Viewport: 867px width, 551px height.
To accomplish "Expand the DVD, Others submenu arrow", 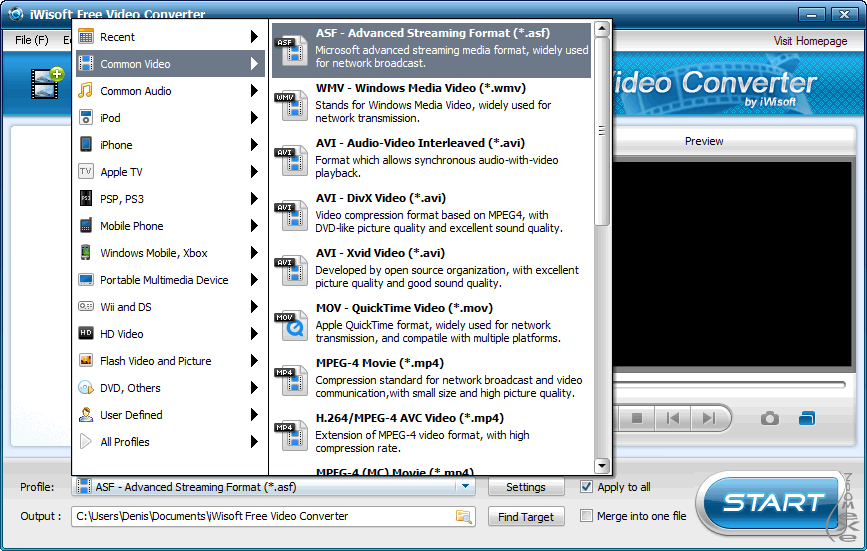I will 254,387.
